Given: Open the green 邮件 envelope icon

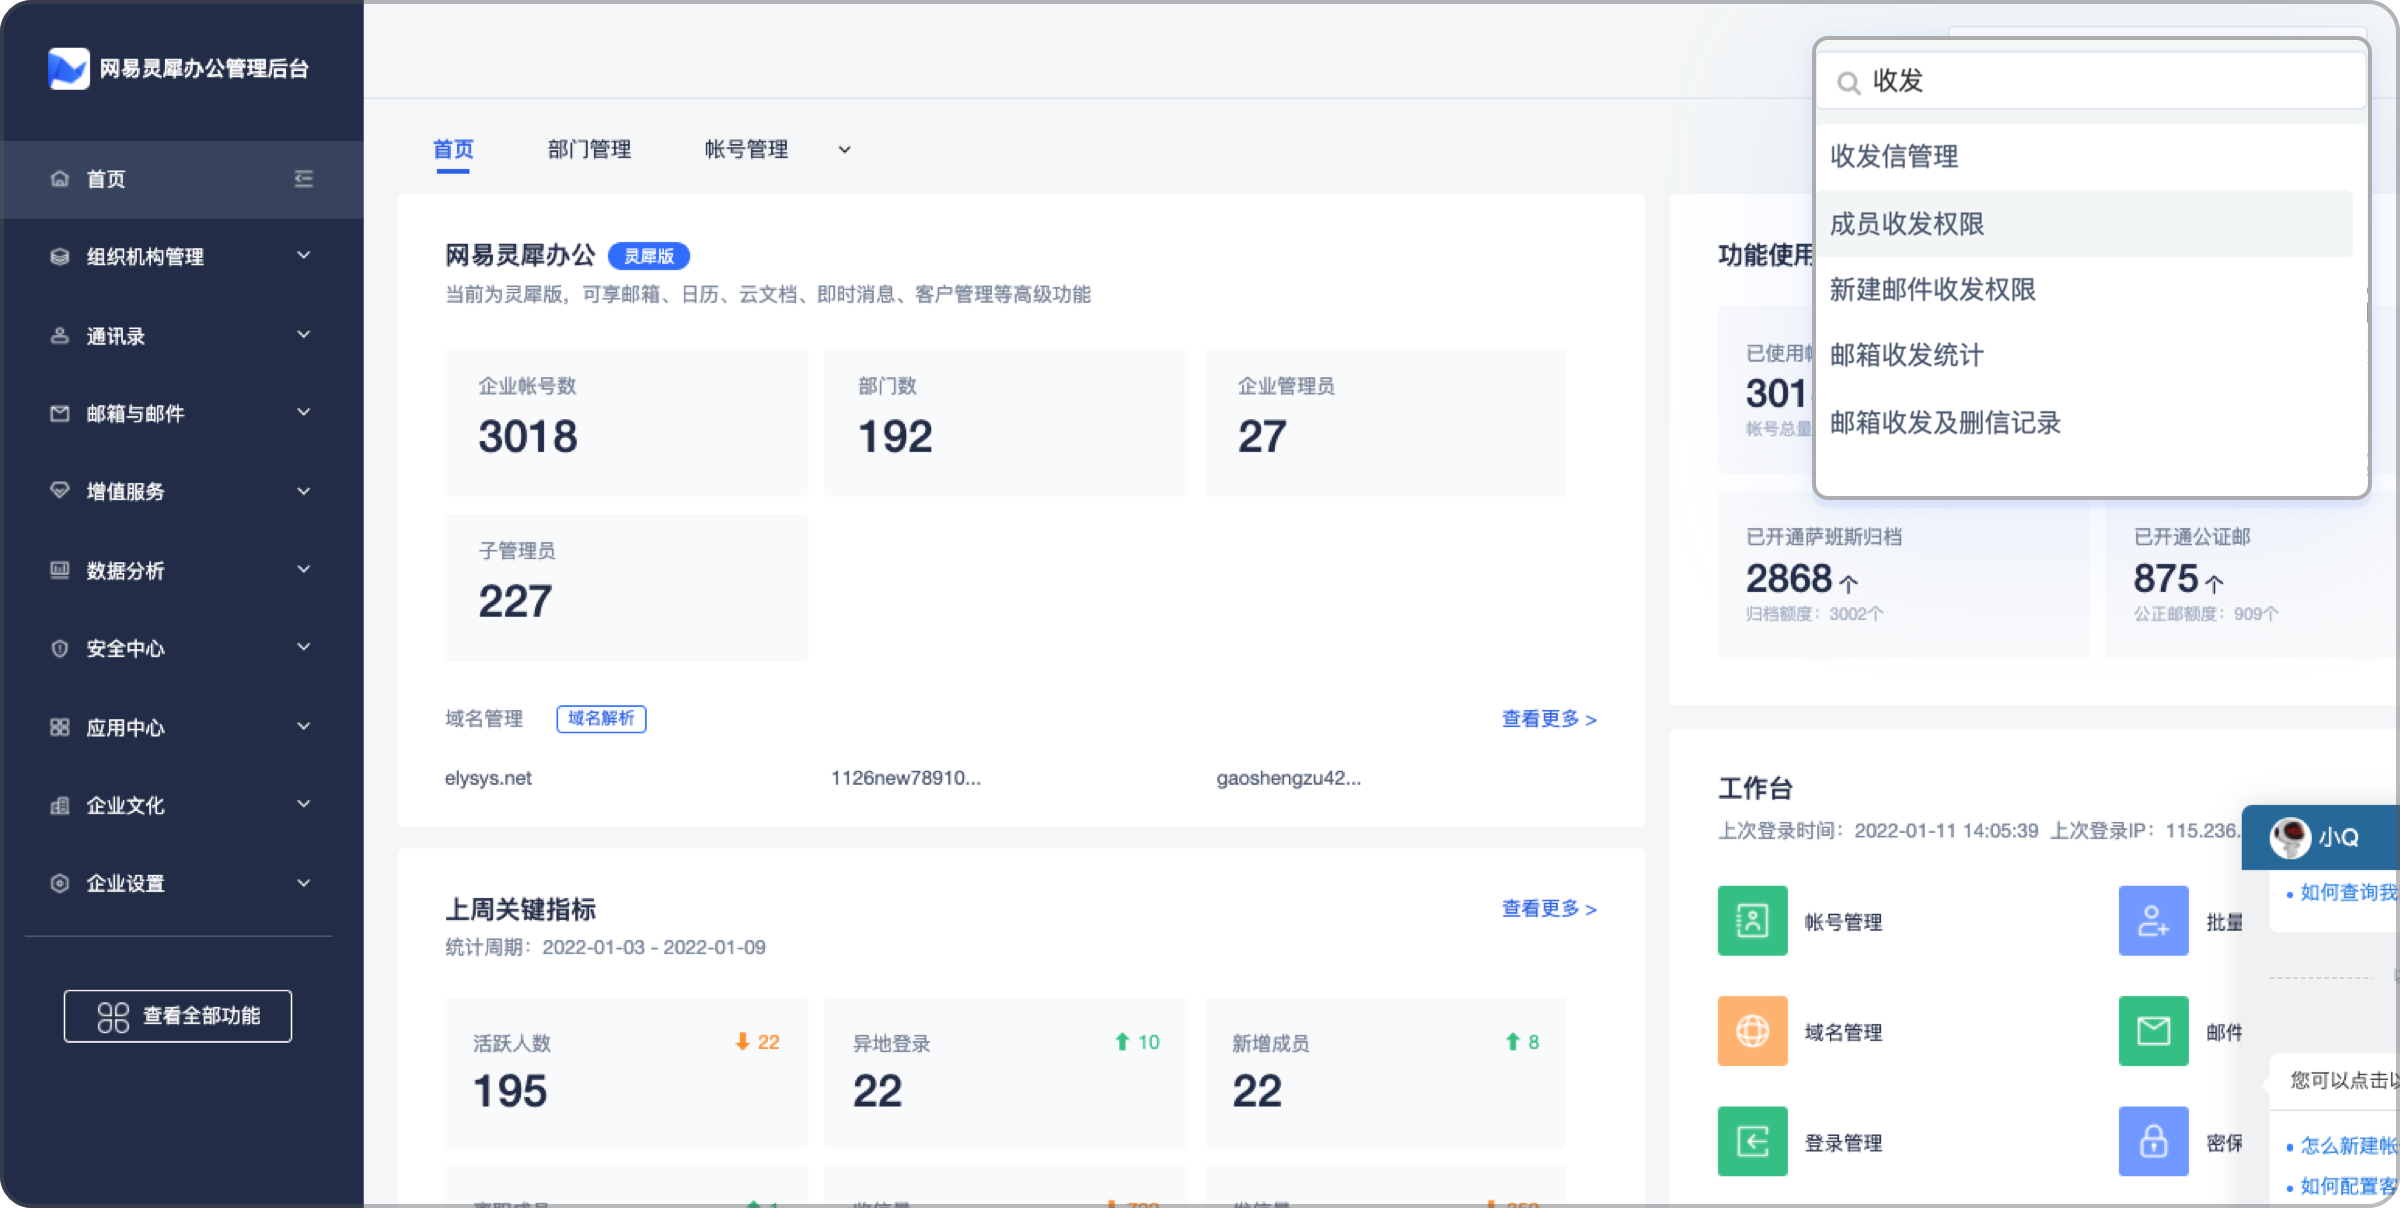Looking at the screenshot, I should 2153,1031.
